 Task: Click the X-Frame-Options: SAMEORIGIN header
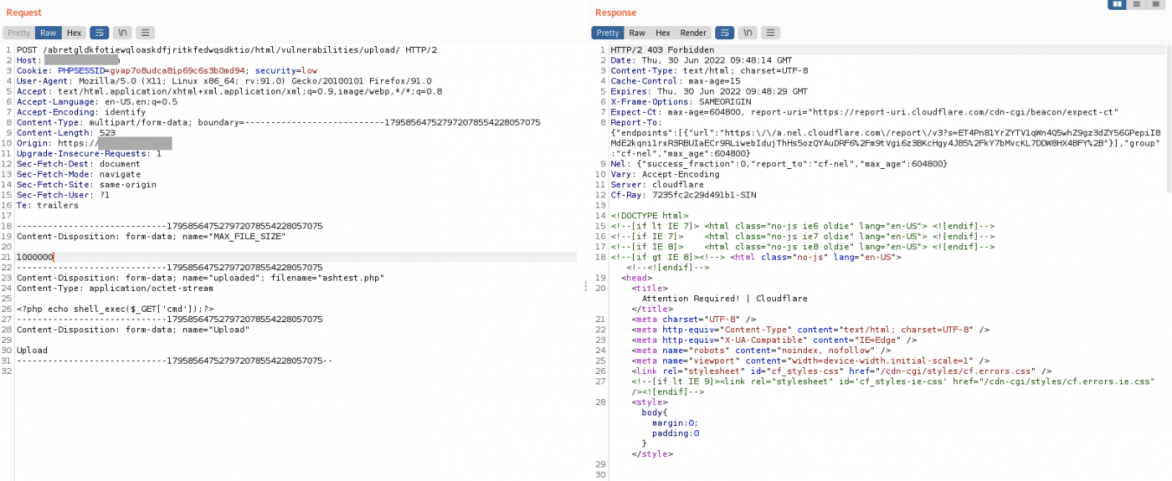pos(678,102)
